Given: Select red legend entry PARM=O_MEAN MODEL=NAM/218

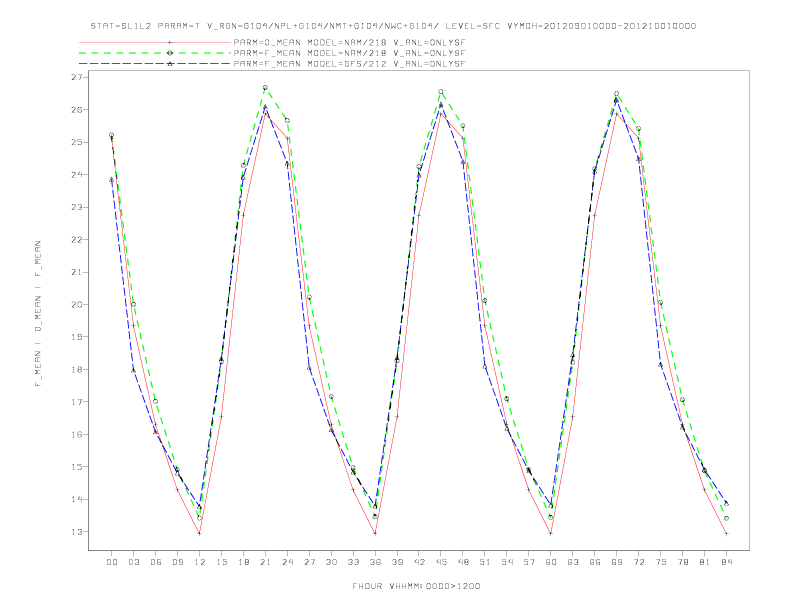Looking at the screenshot, I should [x=349, y=42].
